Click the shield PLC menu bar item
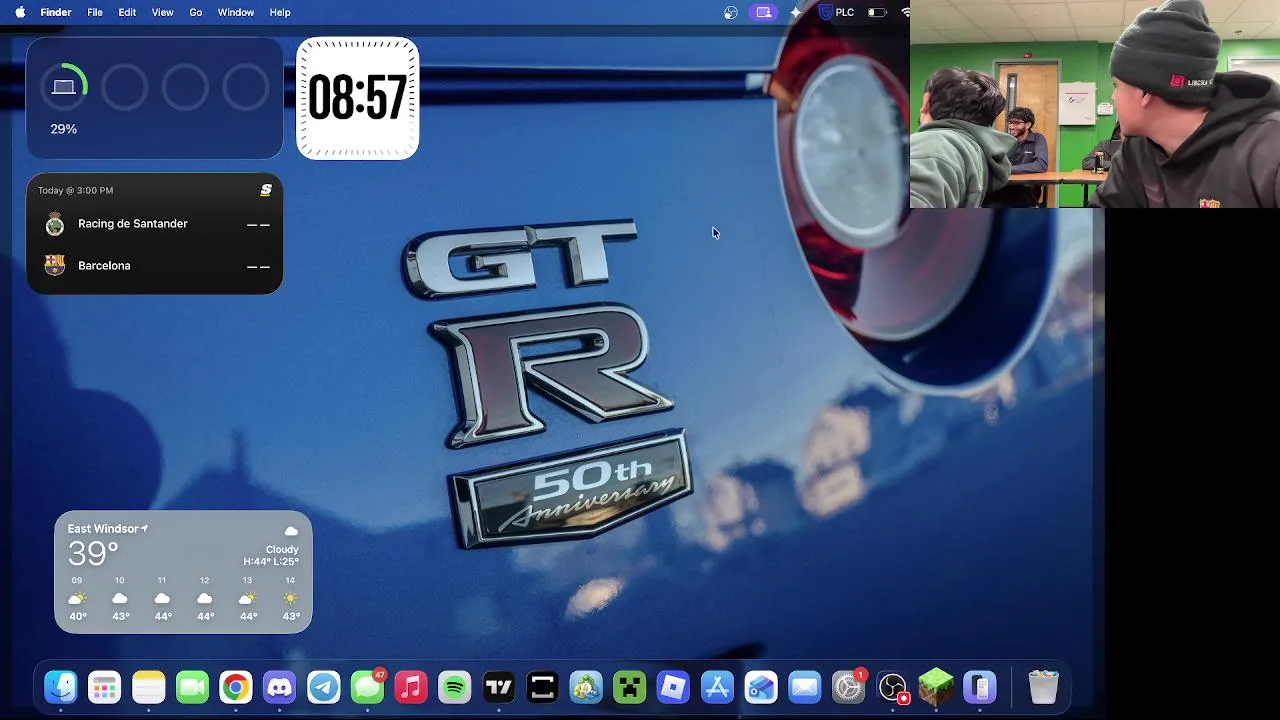The image size is (1280, 720). [836, 12]
